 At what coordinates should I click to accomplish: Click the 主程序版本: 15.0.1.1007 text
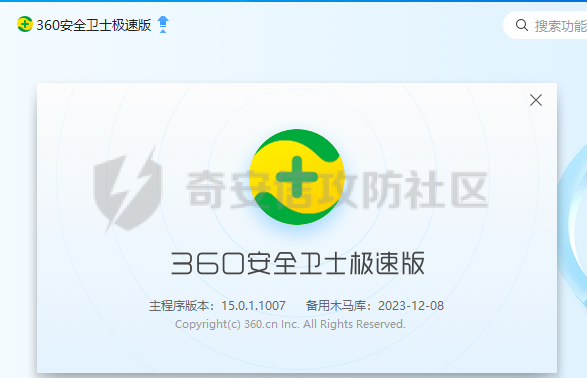coord(217,306)
